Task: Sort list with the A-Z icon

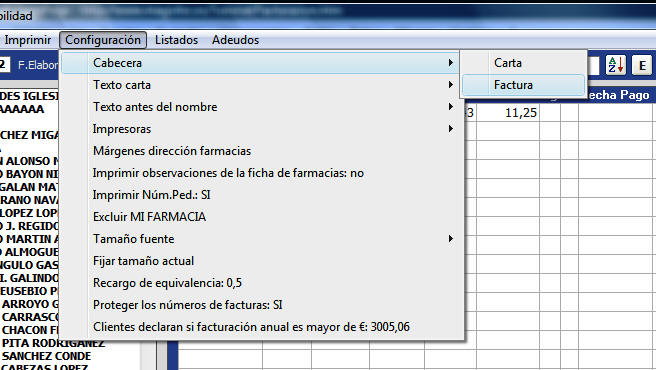Action: [x=615, y=65]
